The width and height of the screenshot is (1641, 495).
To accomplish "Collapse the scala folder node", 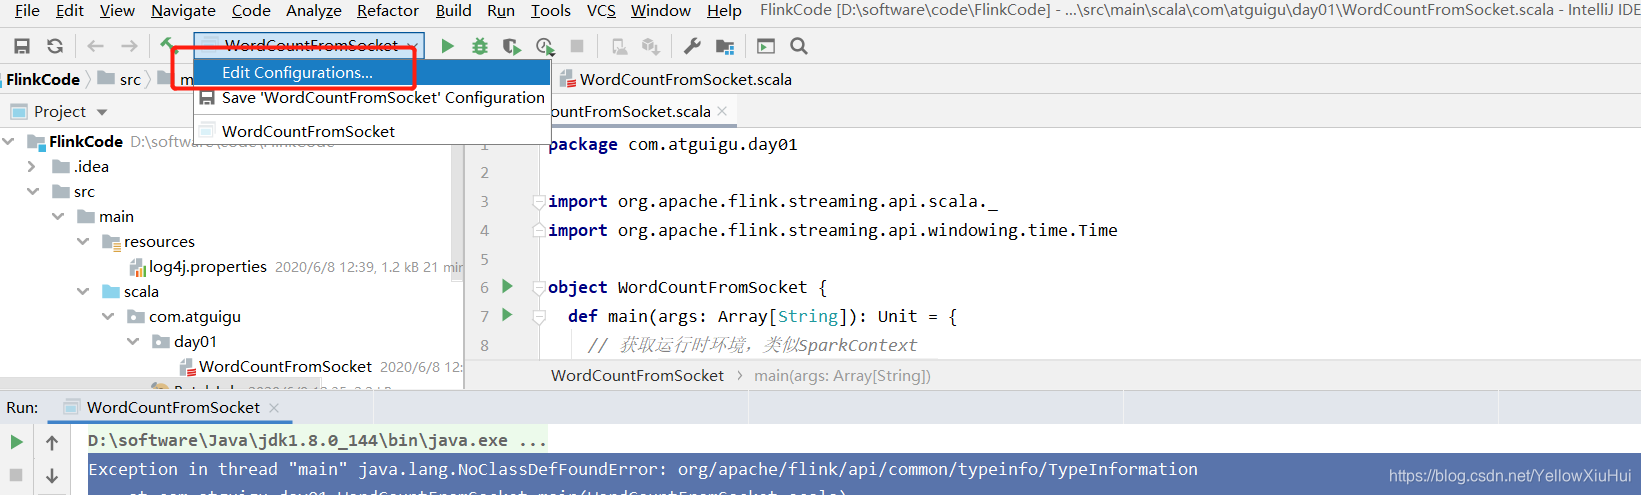I will [x=83, y=291].
